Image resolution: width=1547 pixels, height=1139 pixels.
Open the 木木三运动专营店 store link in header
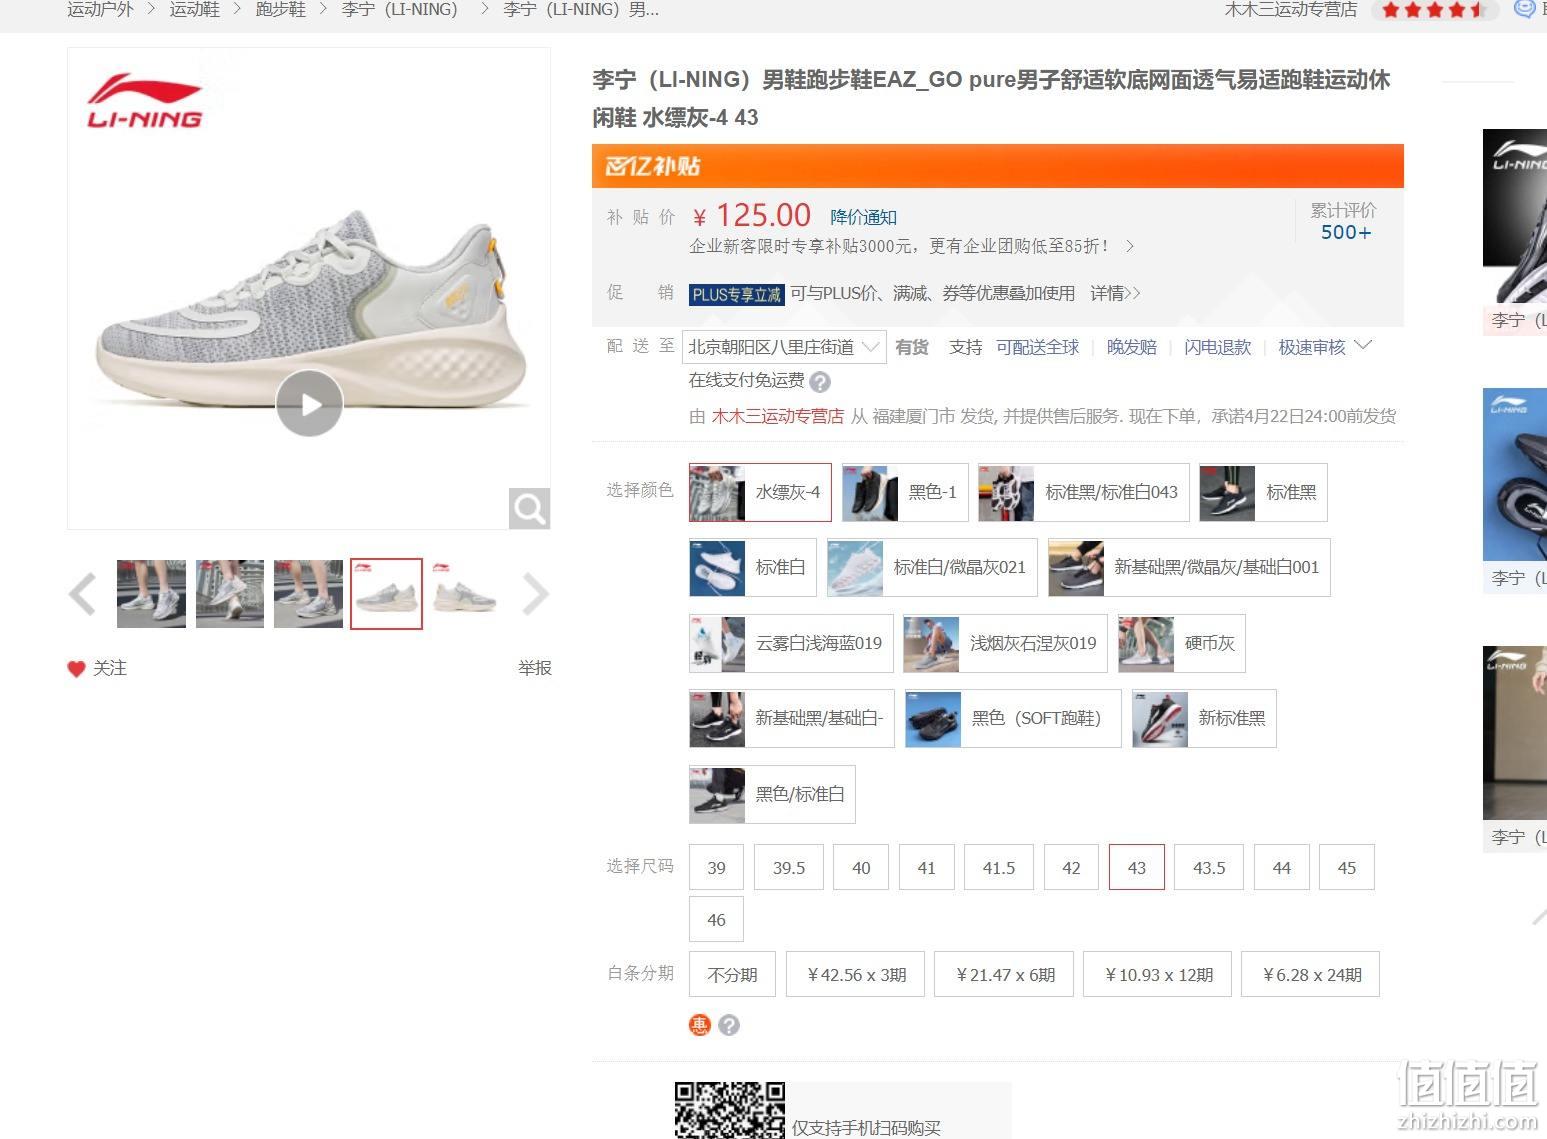point(1291,10)
